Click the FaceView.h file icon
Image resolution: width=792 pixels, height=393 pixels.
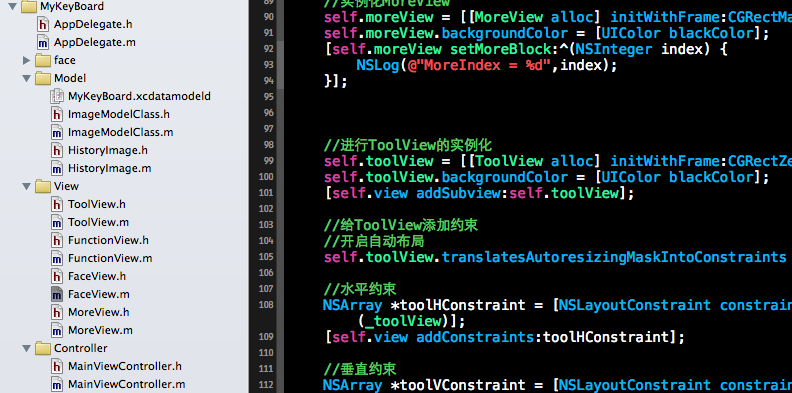tap(57, 276)
